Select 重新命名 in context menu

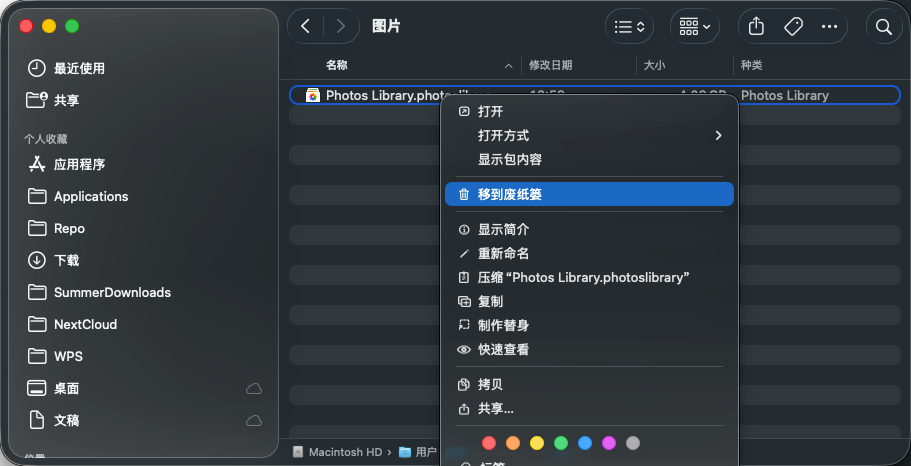point(503,253)
